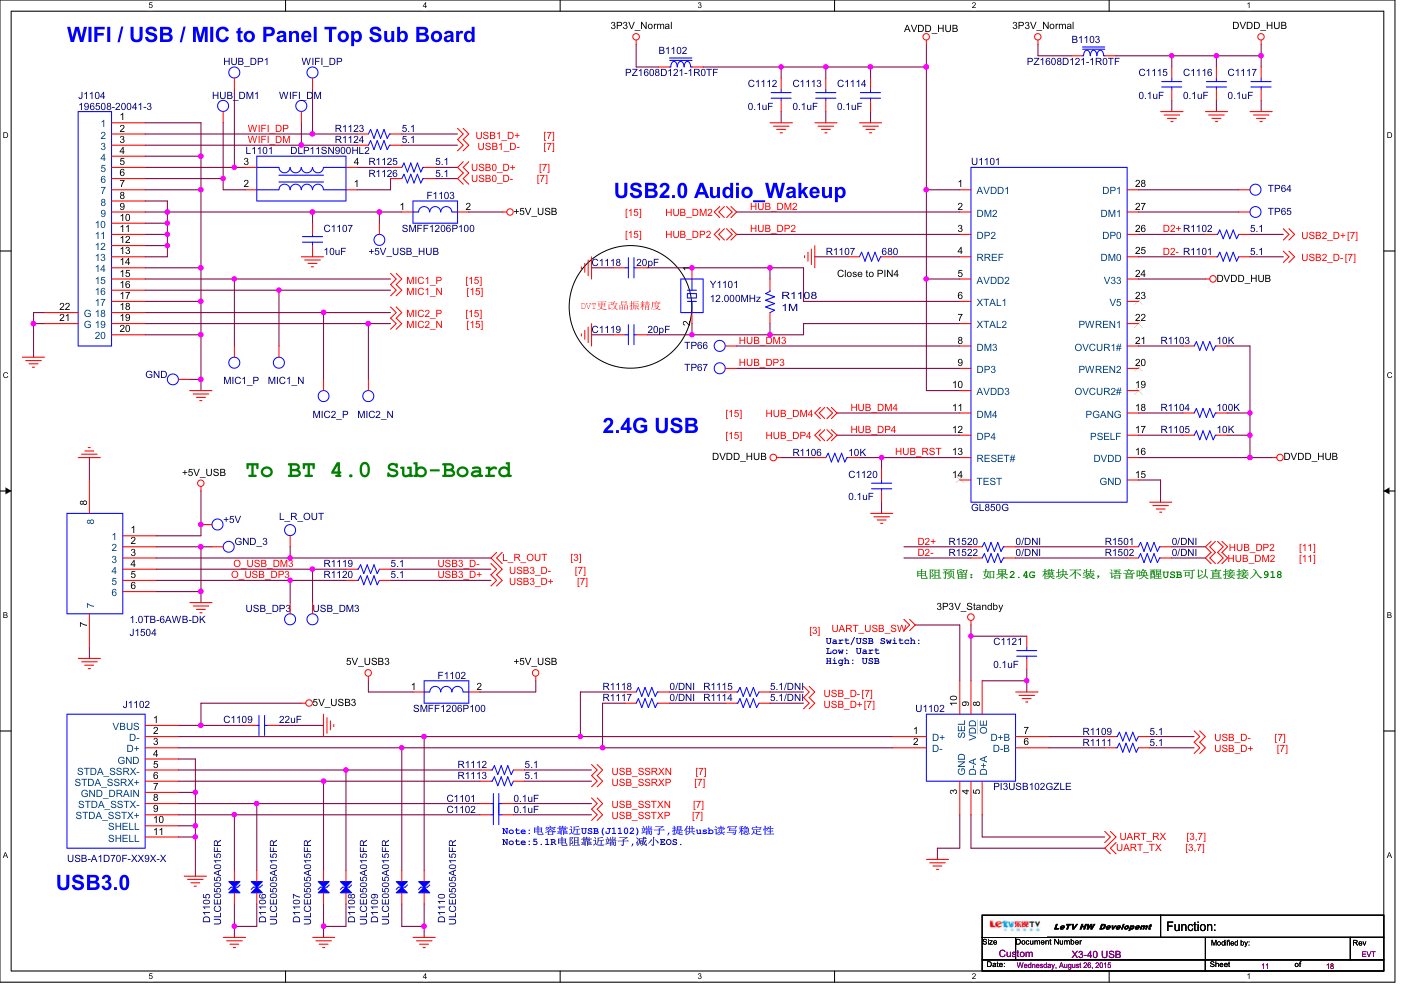Image resolution: width=1404 pixels, height=993 pixels.
Task: Select the C1121 capacitor label
Action: click(x=1008, y=642)
